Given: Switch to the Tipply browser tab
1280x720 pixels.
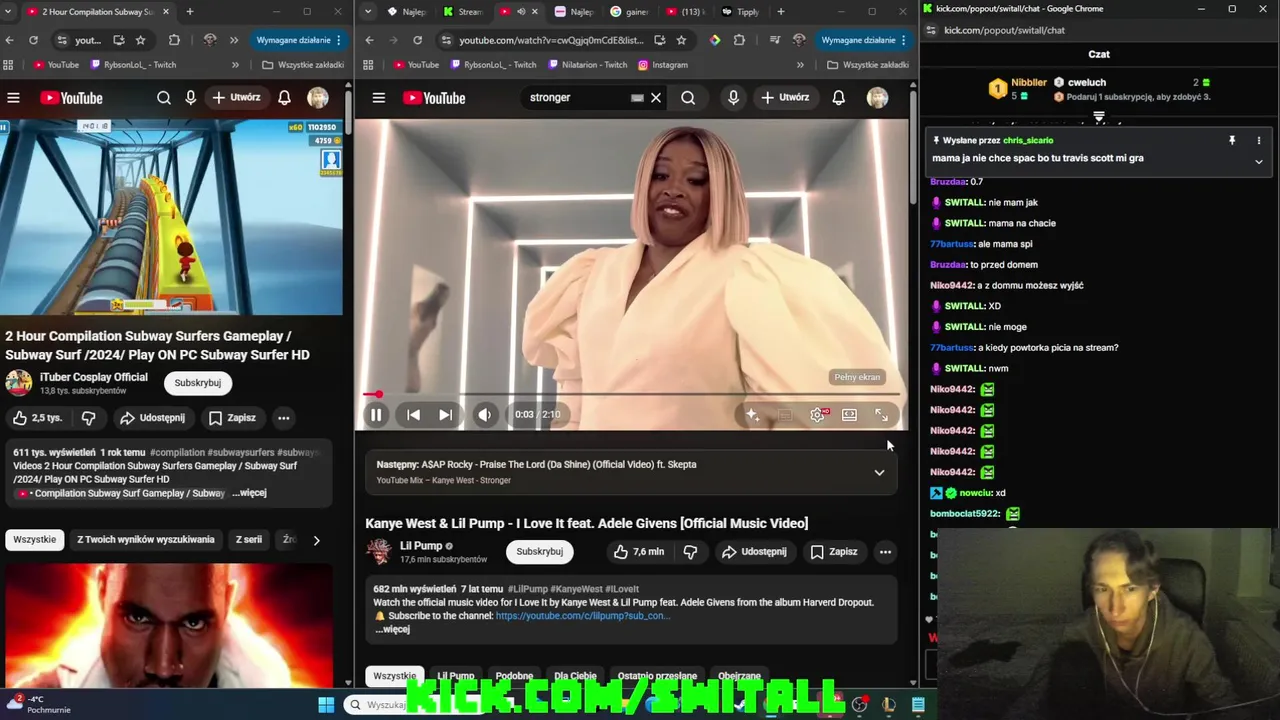Looking at the screenshot, I should (x=739, y=12).
